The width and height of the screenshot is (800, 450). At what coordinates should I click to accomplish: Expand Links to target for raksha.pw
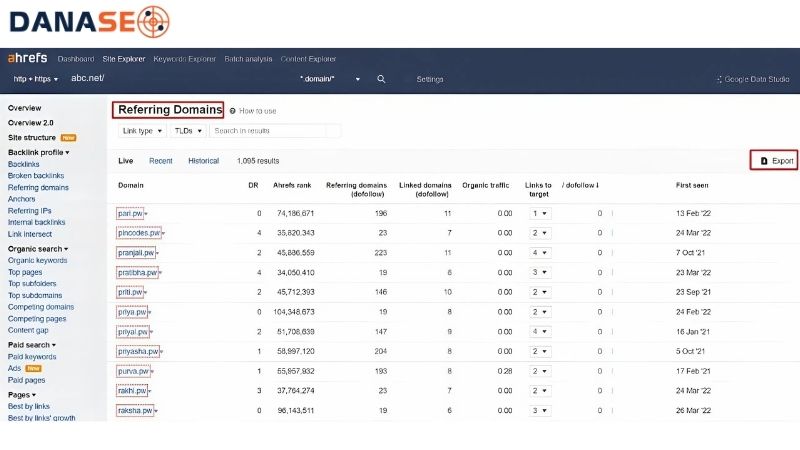click(540, 411)
